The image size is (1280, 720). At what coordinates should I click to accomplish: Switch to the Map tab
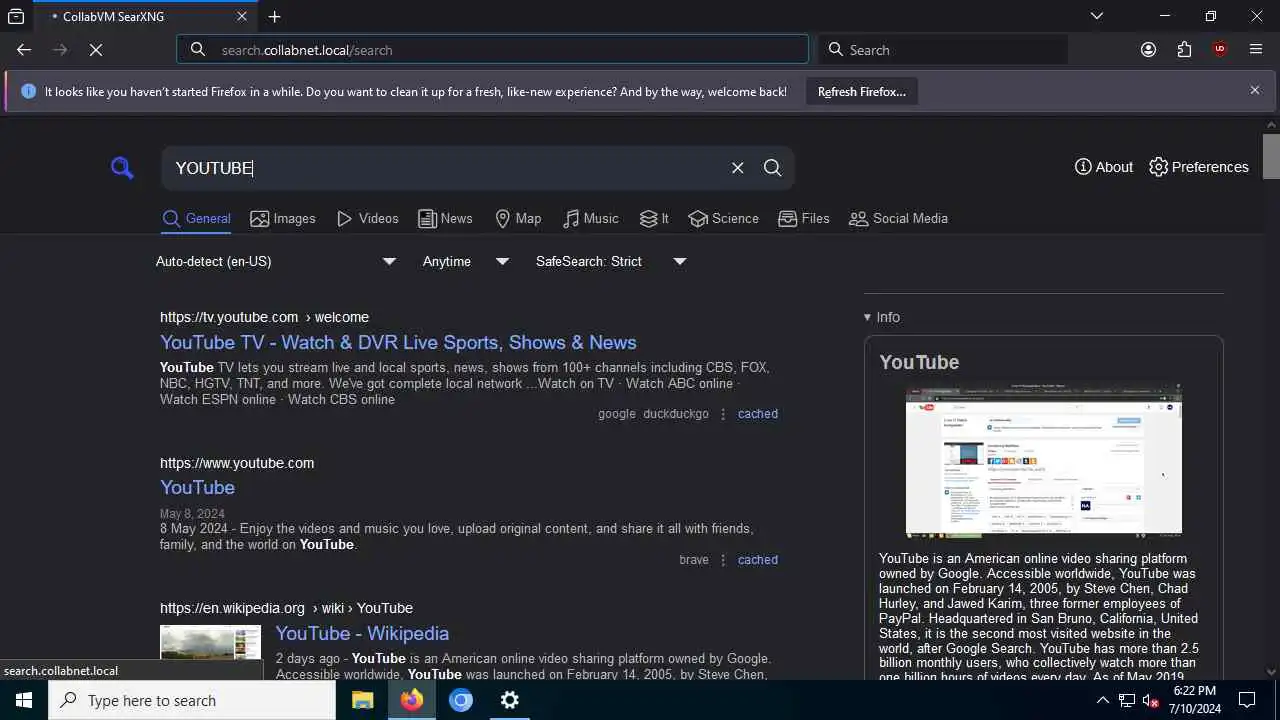coord(518,218)
